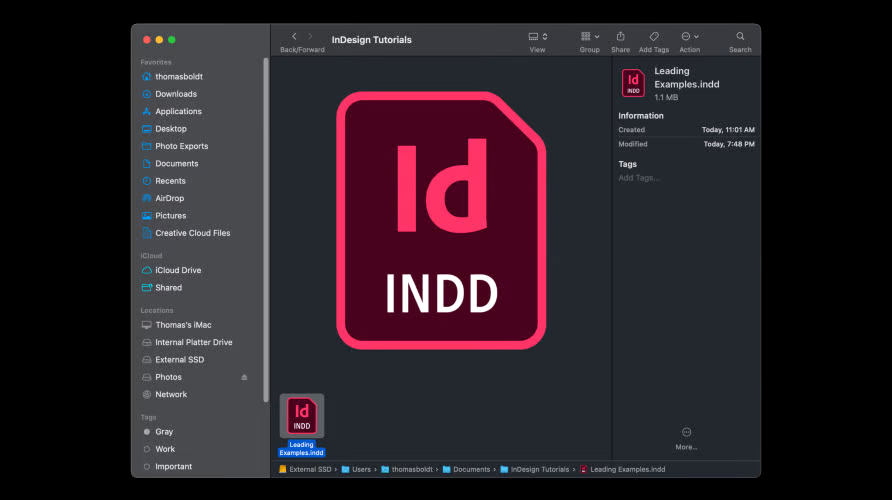
Task: Click the Modified date 'Today, 7:48 PM'
Action: click(x=729, y=144)
